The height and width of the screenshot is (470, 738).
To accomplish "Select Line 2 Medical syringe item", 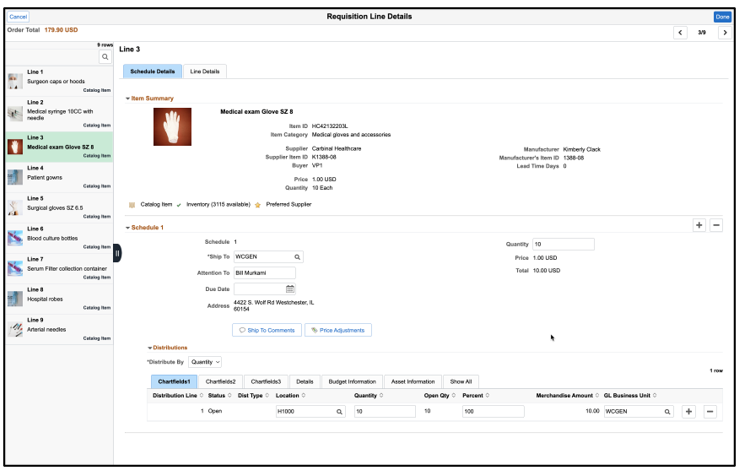I will tap(59, 113).
